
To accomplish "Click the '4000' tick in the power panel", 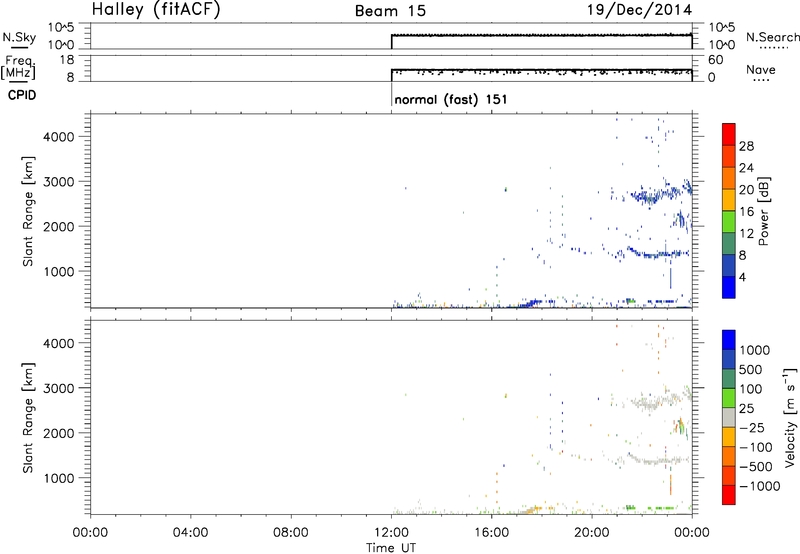I will pyautogui.click(x=59, y=137).
